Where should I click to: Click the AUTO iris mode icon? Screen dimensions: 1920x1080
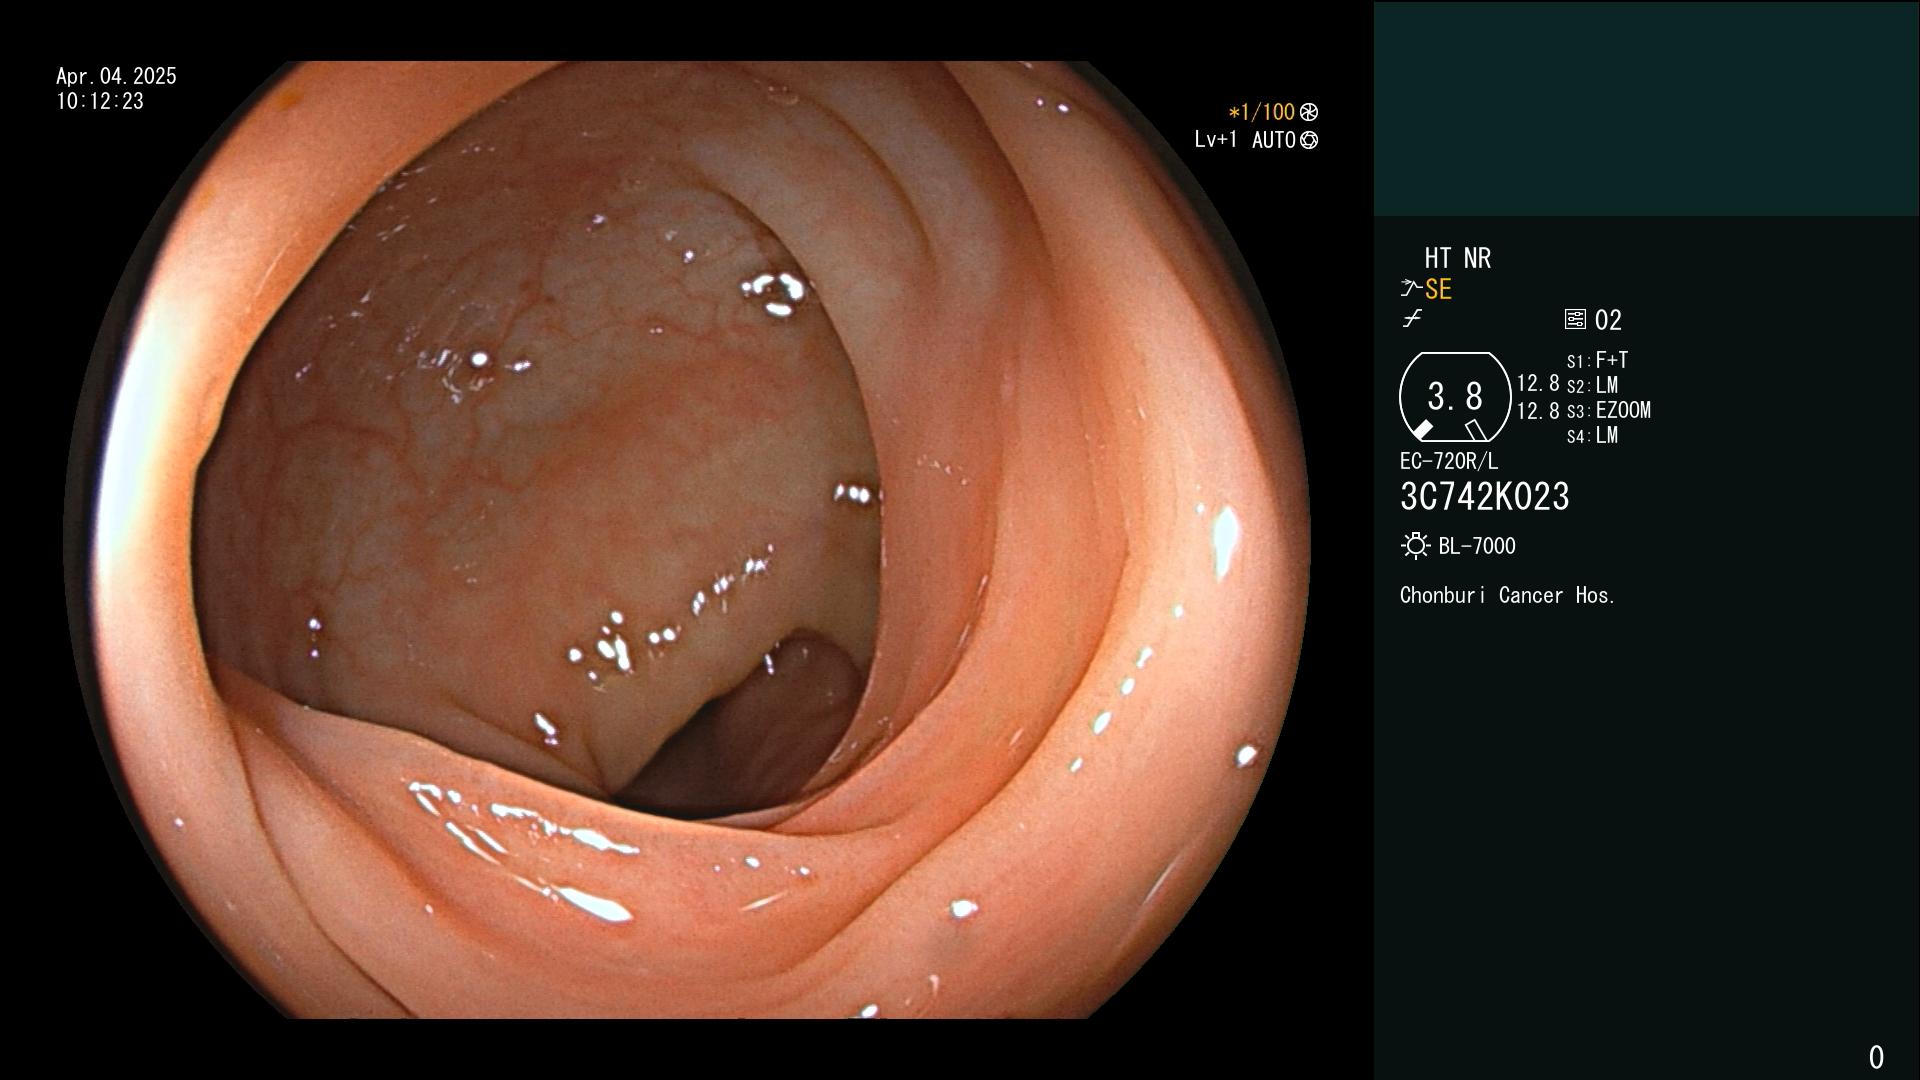tap(1309, 140)
